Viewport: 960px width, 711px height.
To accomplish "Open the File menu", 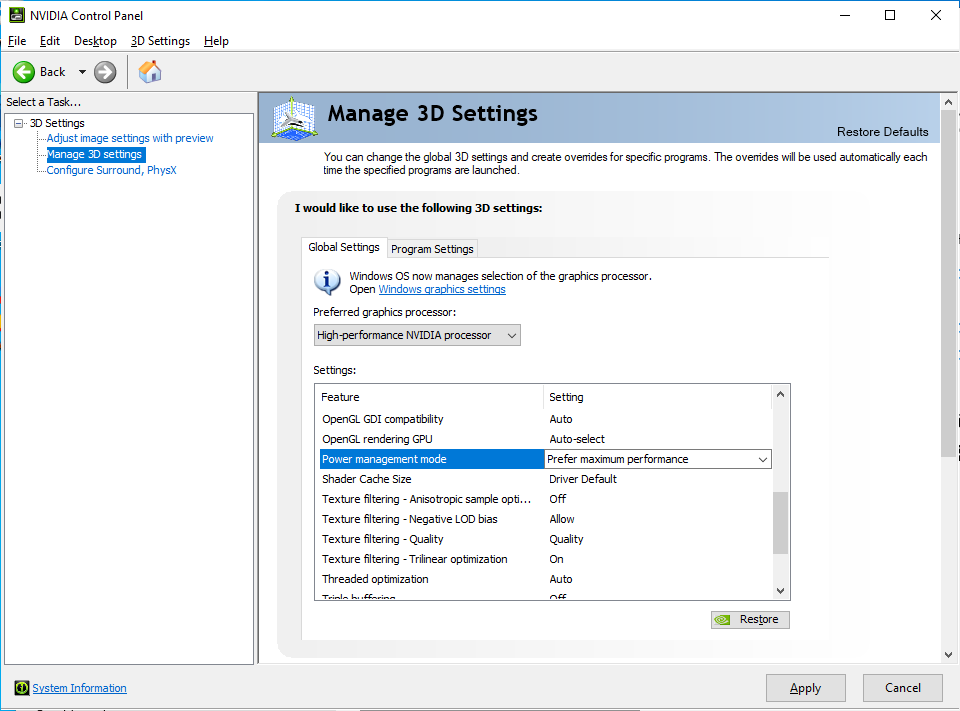I will point(17,41).
